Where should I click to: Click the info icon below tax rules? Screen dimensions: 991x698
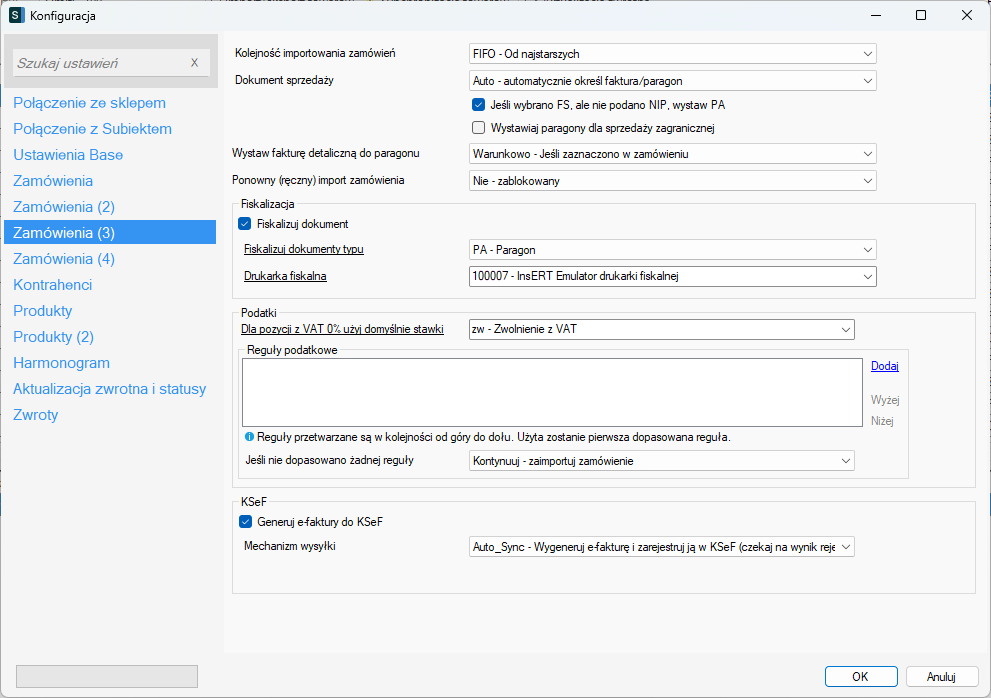click(249, 438)
